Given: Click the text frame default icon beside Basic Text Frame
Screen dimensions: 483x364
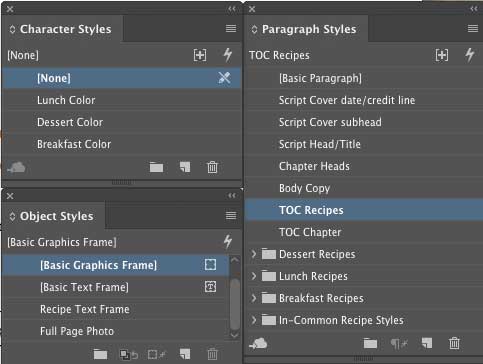Looking at the screenshot, I should click(210, 287).
